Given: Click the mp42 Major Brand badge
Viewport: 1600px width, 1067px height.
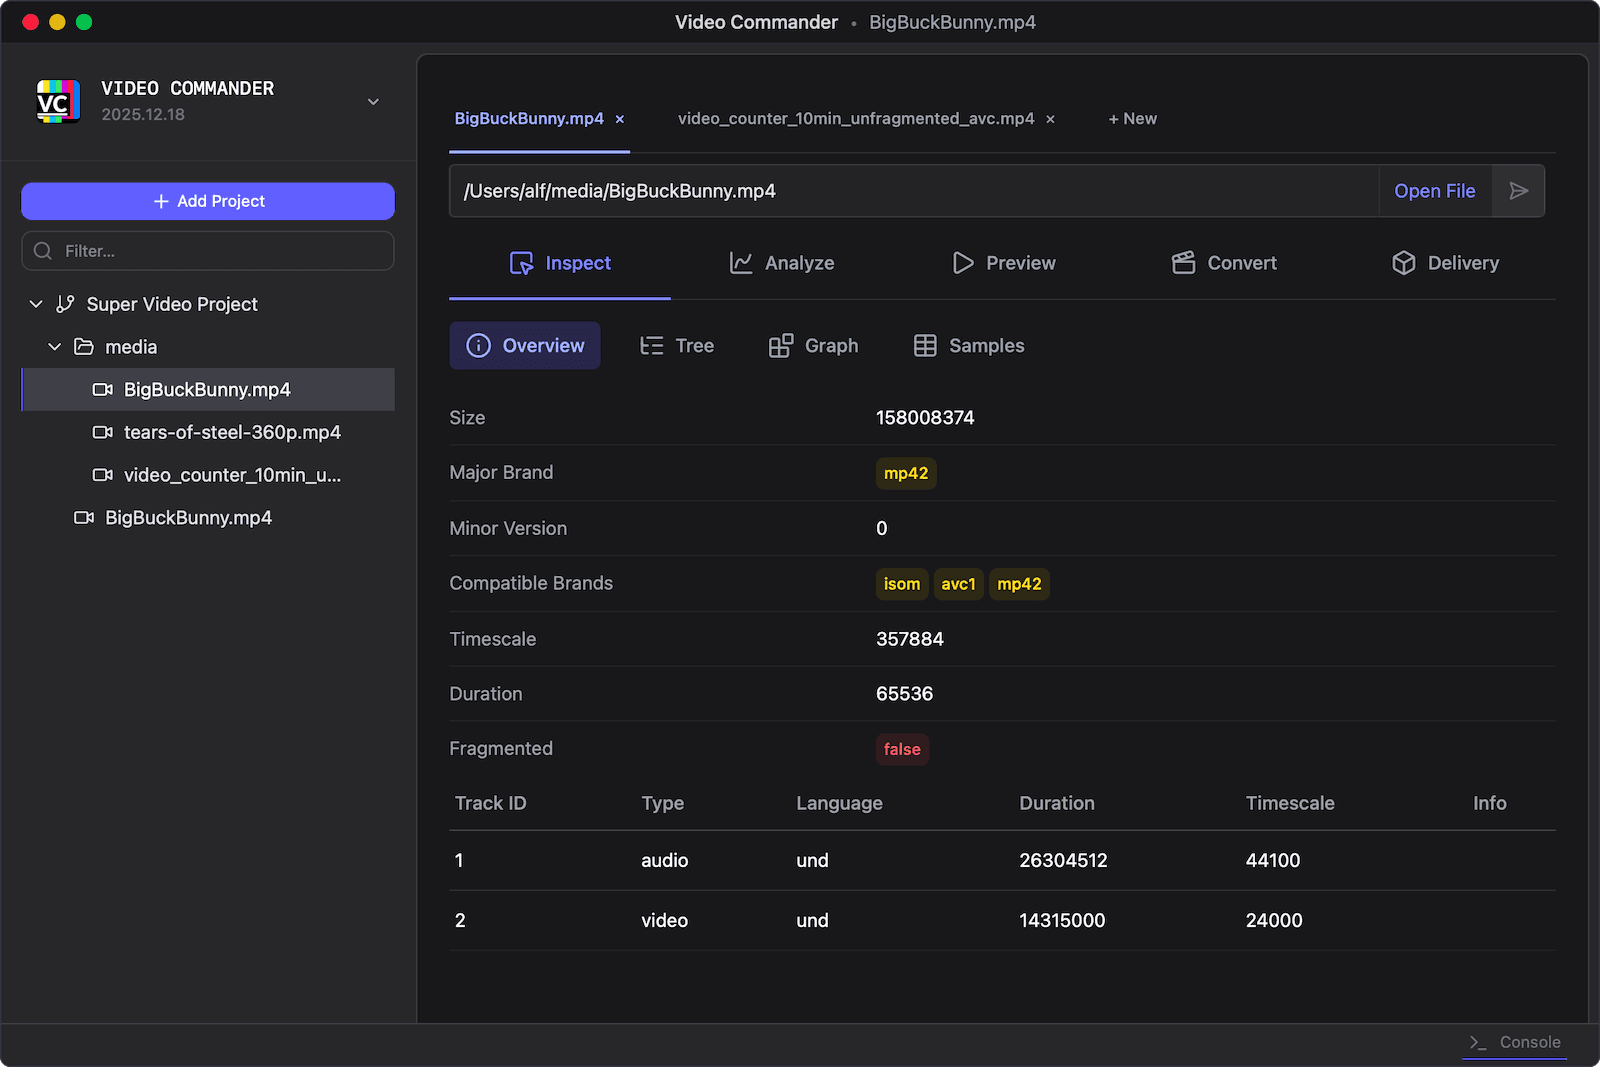Looking at the screenshot, I should click(x=906, y=473).
